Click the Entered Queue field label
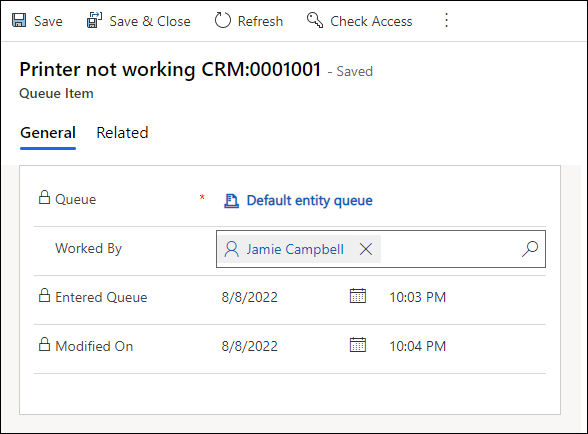This screenshot has height=434, width=588. coord(101,297)
